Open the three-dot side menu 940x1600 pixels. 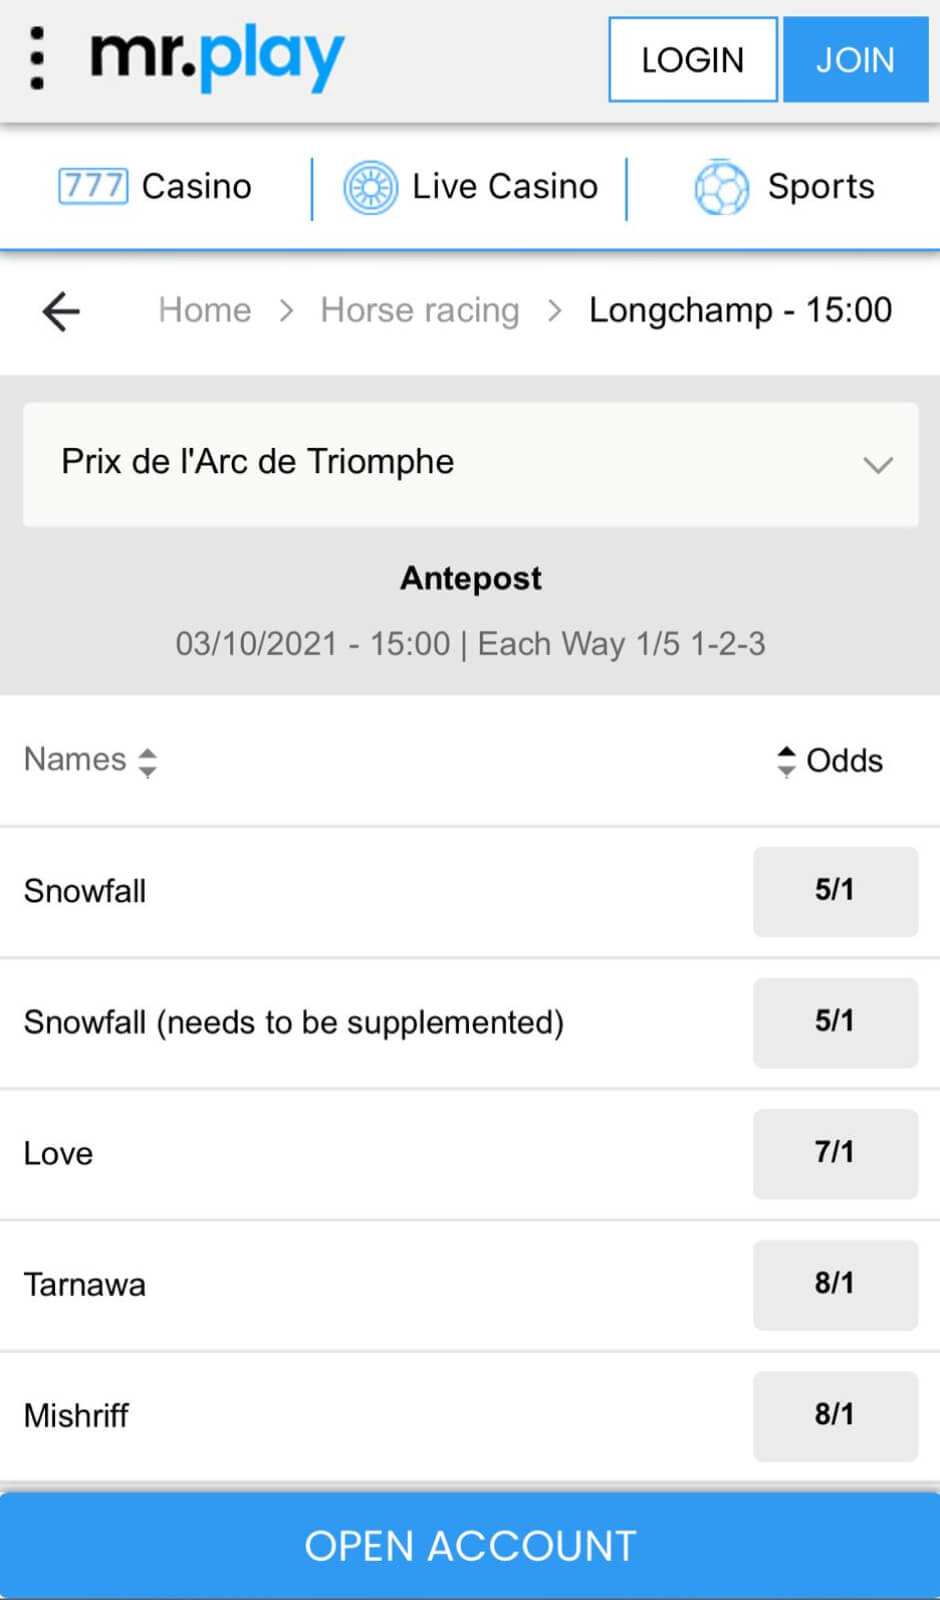click(x=37, y=59)
